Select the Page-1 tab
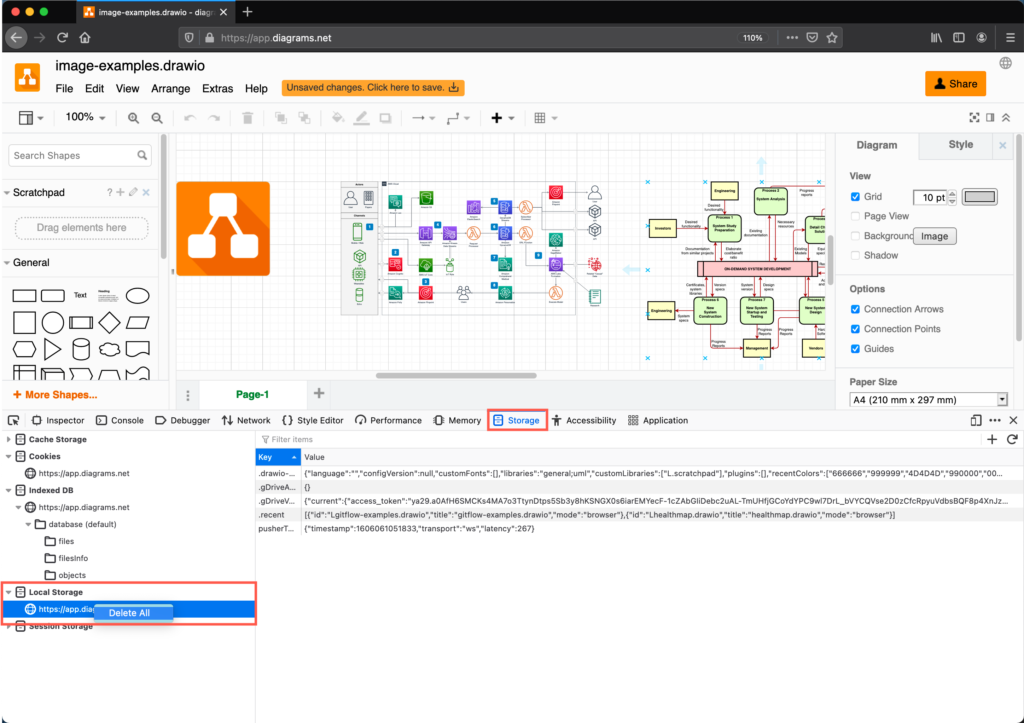 coord(252,394)
